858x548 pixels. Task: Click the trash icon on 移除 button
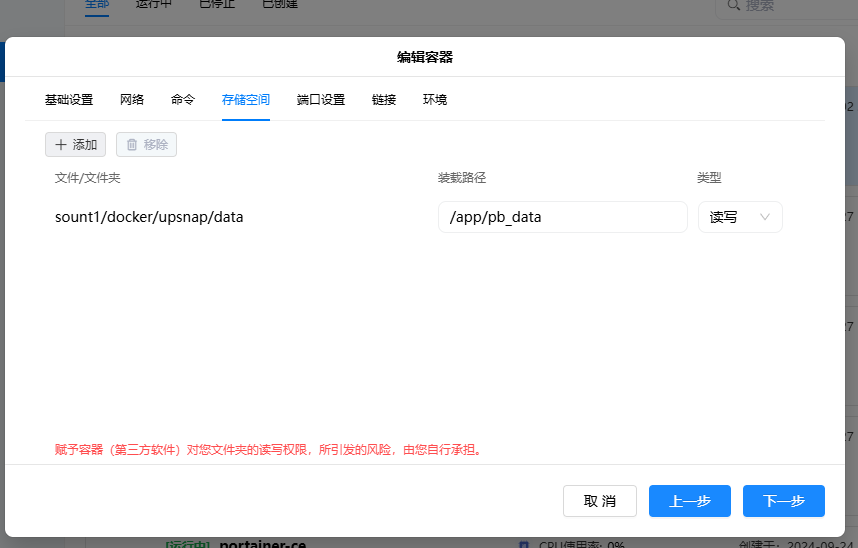132,145
